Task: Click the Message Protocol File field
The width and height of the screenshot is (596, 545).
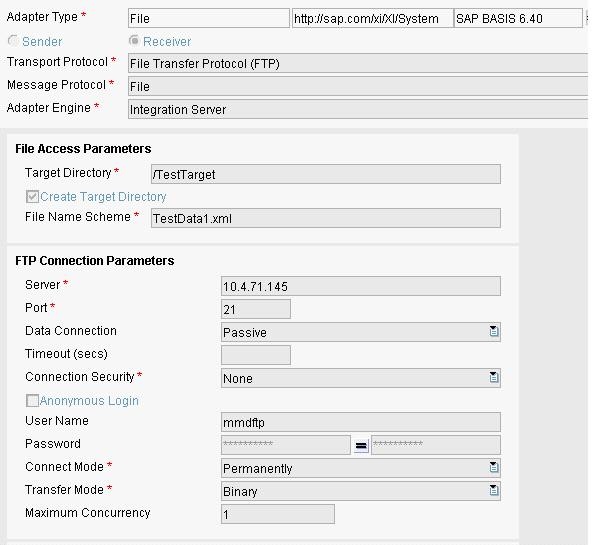Action: [358, 86]
